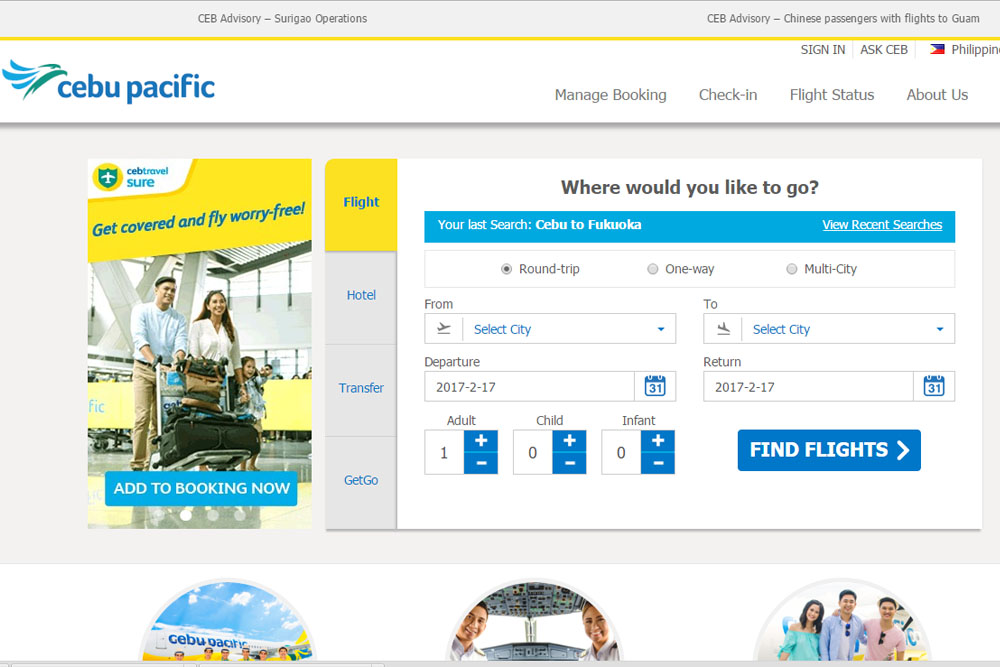Screen dimensions: 1000x667
Task: Open CEB Advisory Surigao Operations link
Action: 283,18
